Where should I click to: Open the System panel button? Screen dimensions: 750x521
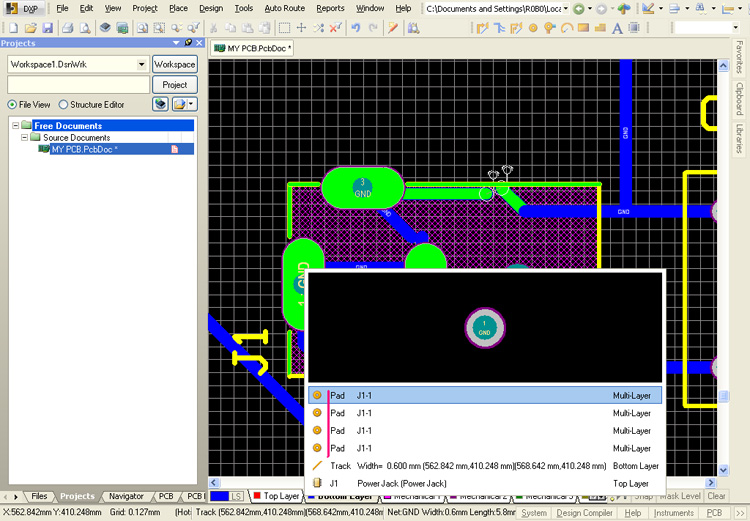click(534, 512)
